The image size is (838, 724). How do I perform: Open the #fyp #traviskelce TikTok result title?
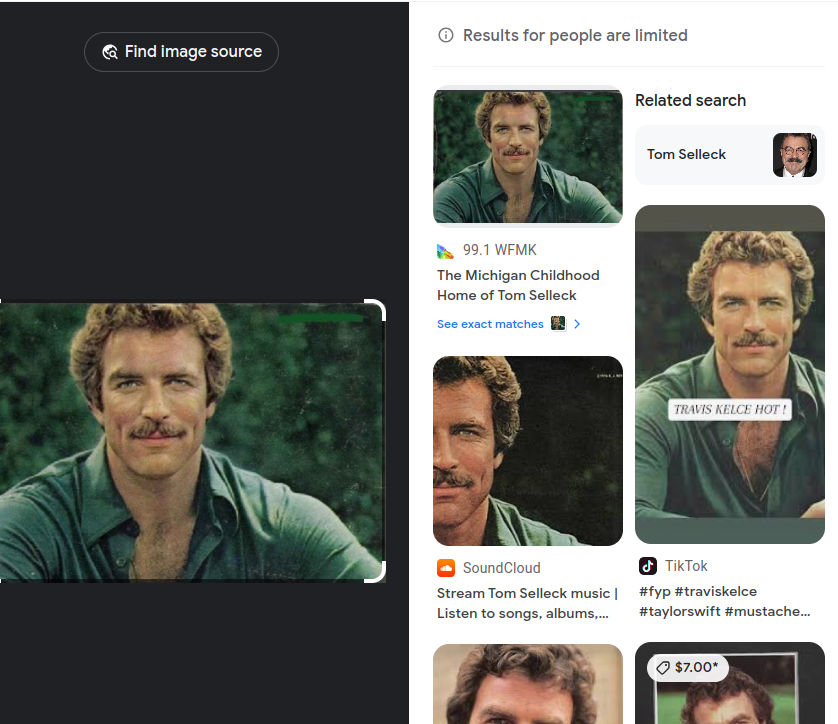point(725,601)
